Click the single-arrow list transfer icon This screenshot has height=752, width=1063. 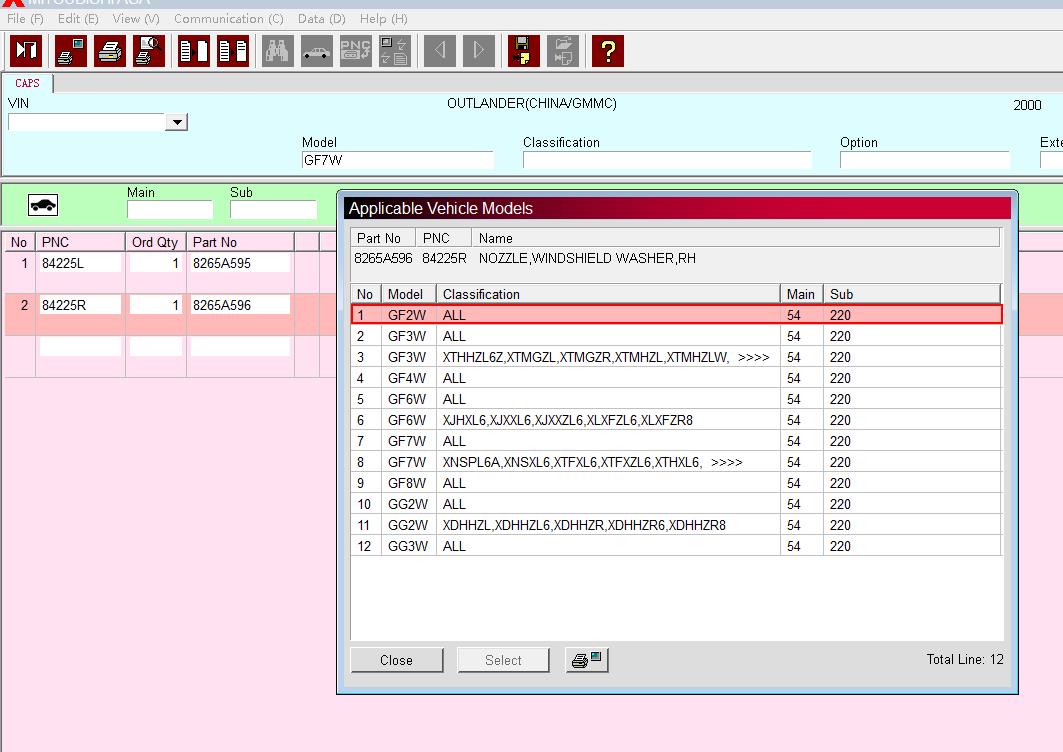[x=193, y=50]
